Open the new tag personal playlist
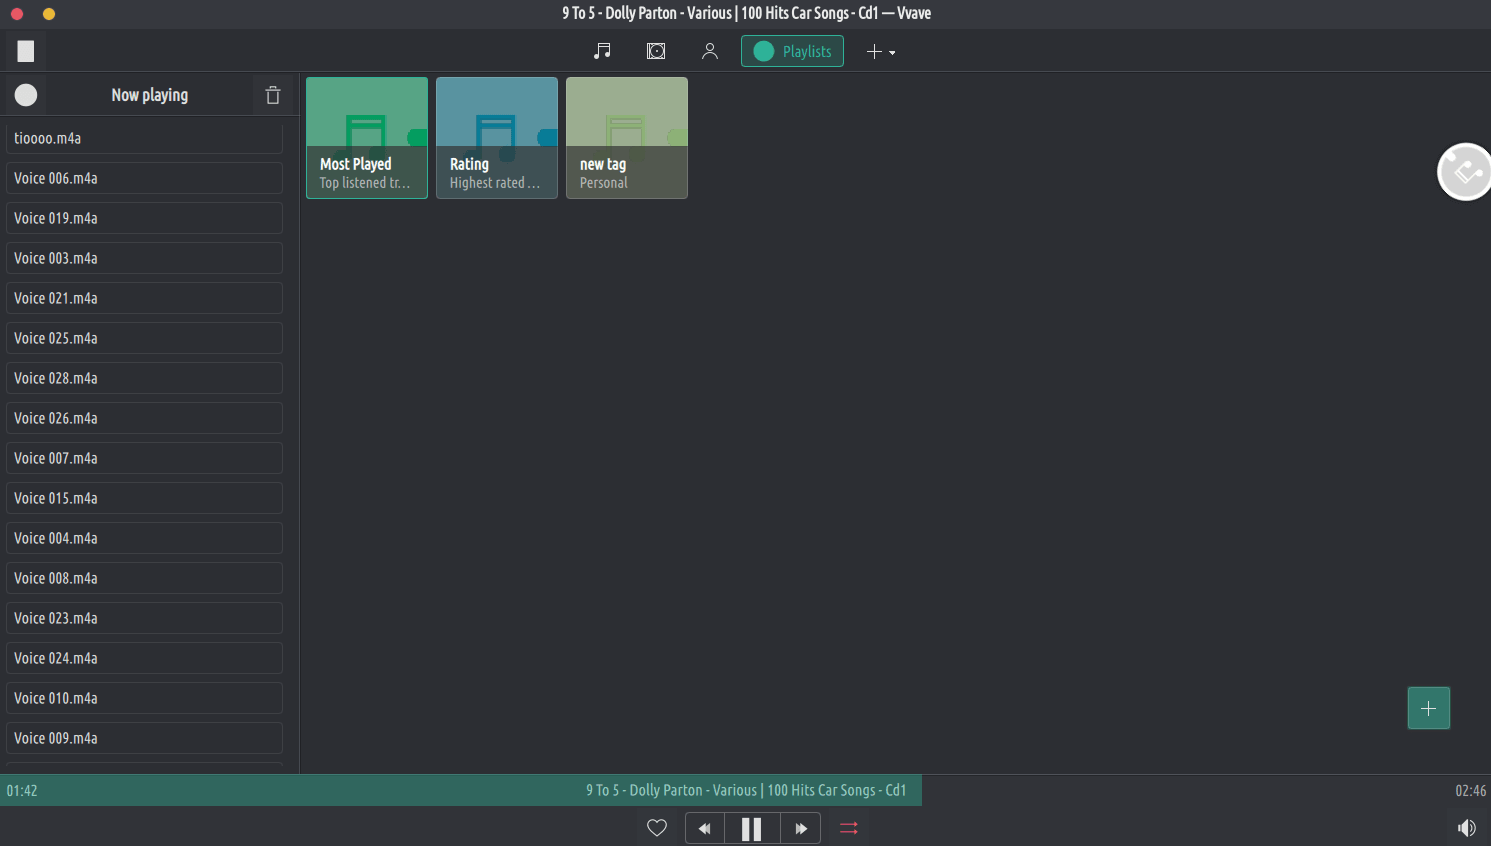Screen dimensions: 1491x846 (627, 138)
